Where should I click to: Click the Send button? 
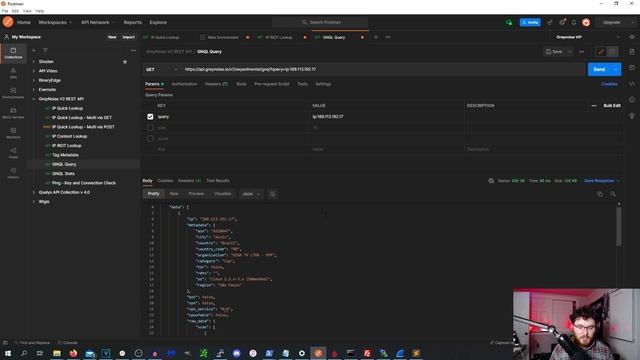599,69
